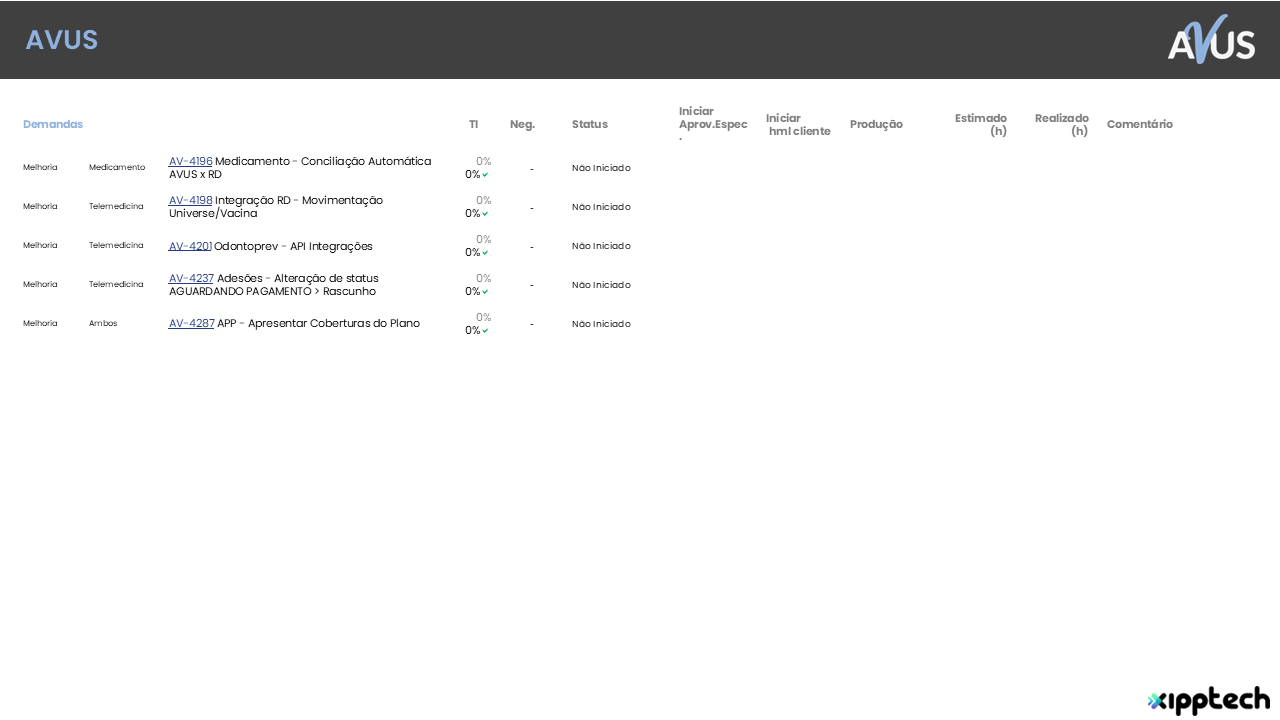The height and width of the screenshot is (720, 1280).
Task: Click 'AGUARDANDO PAGAMENTO > Rascunho' text
Action: click(x=272, y=291)
